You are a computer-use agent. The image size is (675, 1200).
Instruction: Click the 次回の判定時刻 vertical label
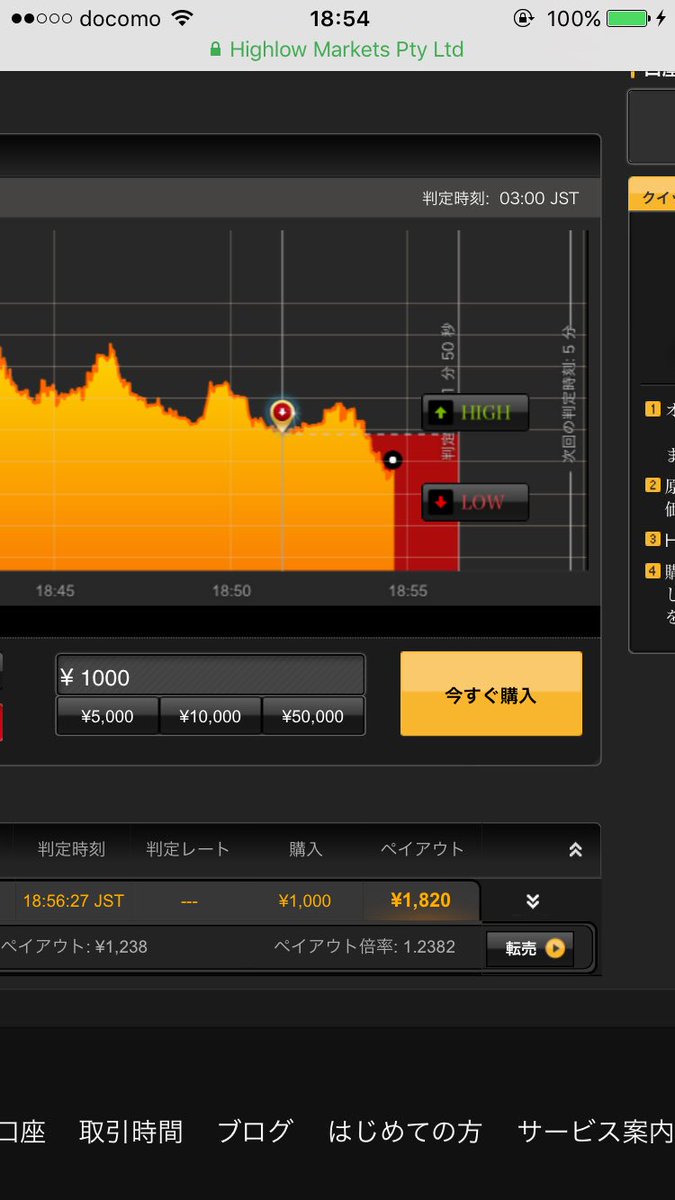coord(570,392)
